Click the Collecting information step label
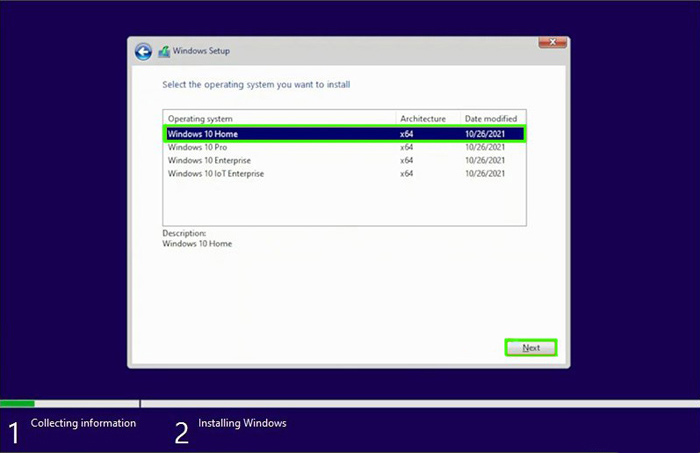 (x=83, y=423)
